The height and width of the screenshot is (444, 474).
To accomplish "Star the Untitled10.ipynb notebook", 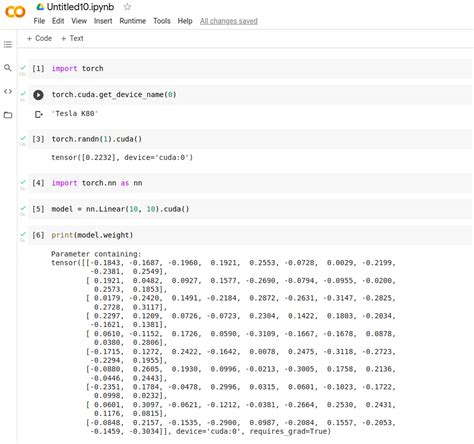I will (127, 7).
